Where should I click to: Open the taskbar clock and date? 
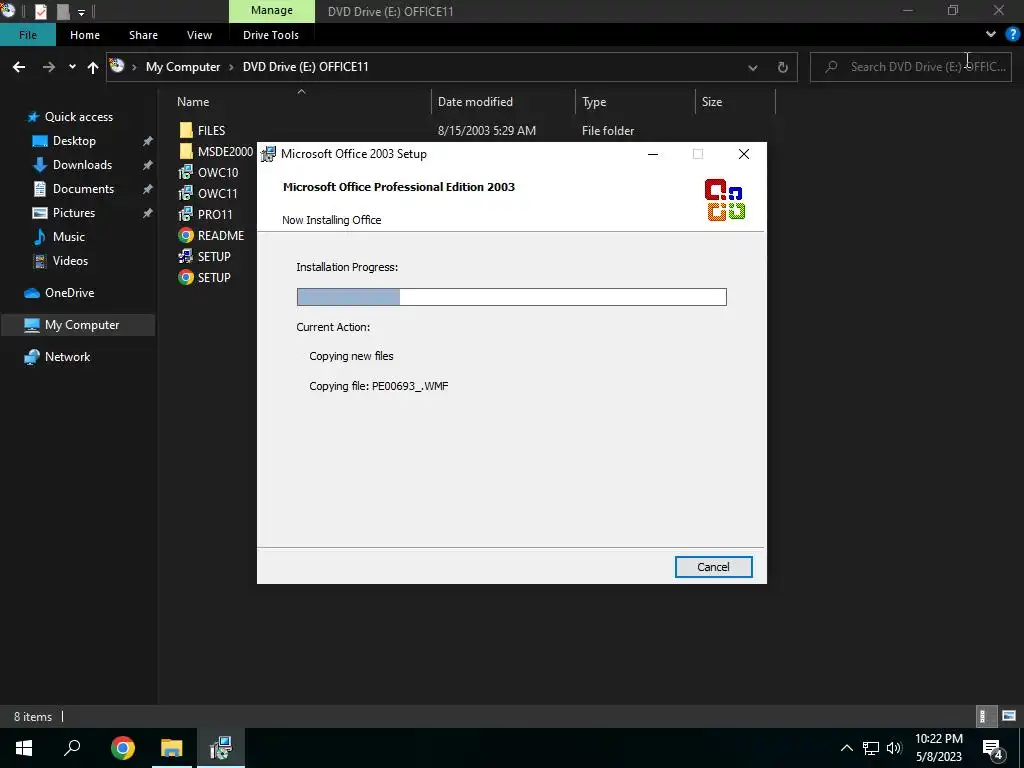tap(939, 748)
